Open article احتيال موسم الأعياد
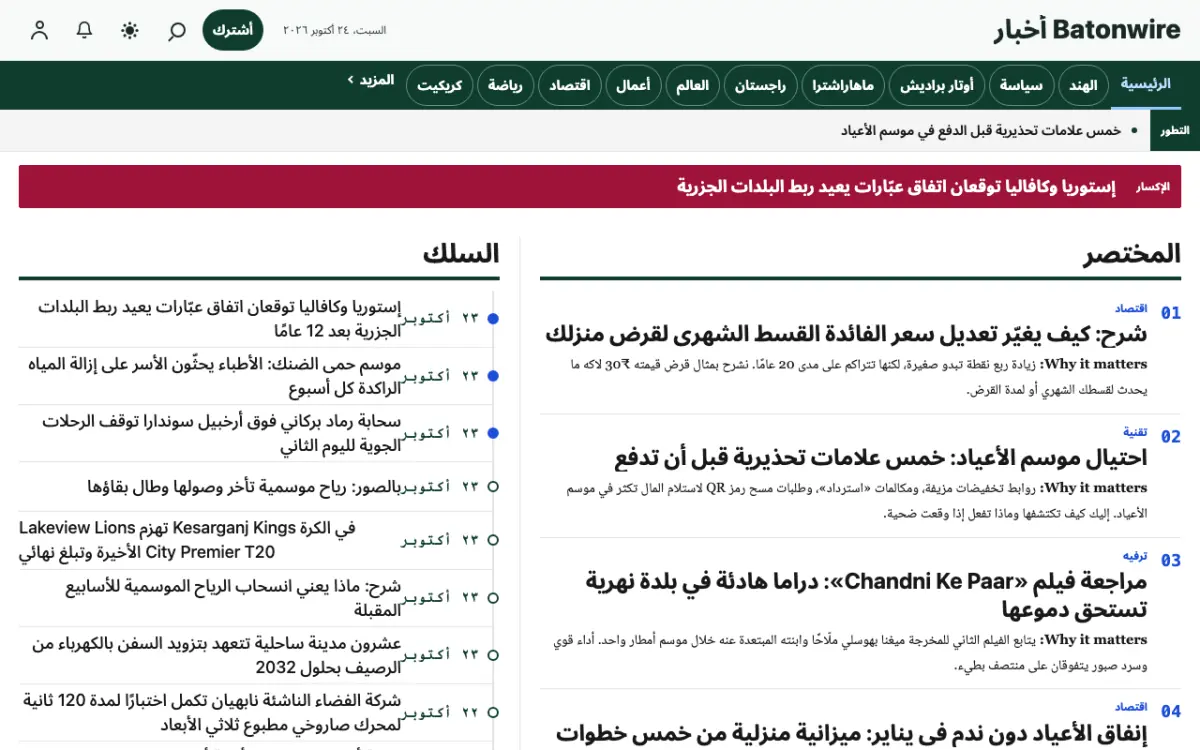The image size is (1200, 750). tap(881, 459)
